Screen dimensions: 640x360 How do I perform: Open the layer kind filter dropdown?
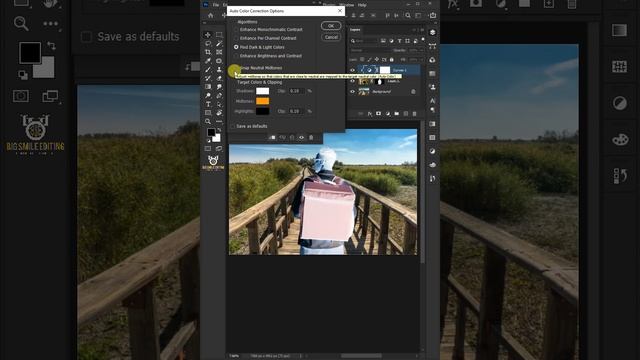(x=364, y=41)
